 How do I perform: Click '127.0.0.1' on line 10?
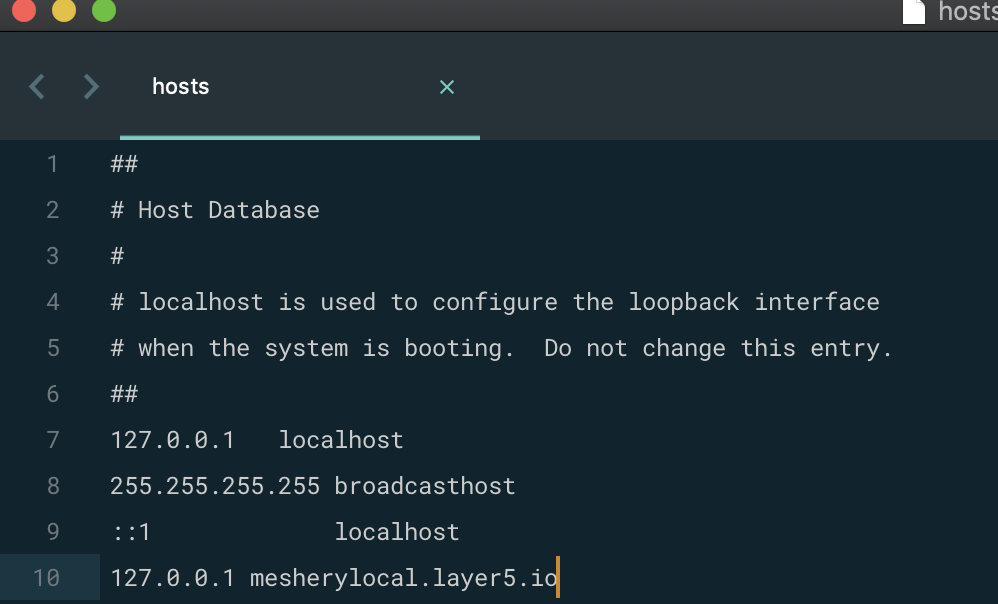pyautogui.click(x=173, y=578)
